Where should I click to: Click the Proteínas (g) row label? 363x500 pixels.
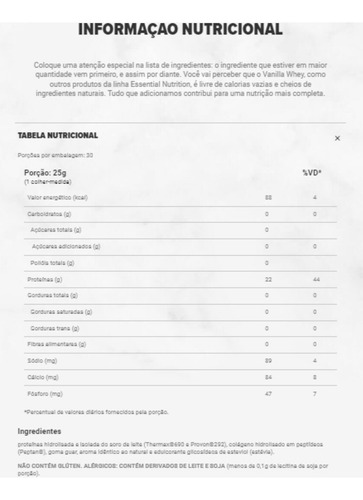coord(45,279)
